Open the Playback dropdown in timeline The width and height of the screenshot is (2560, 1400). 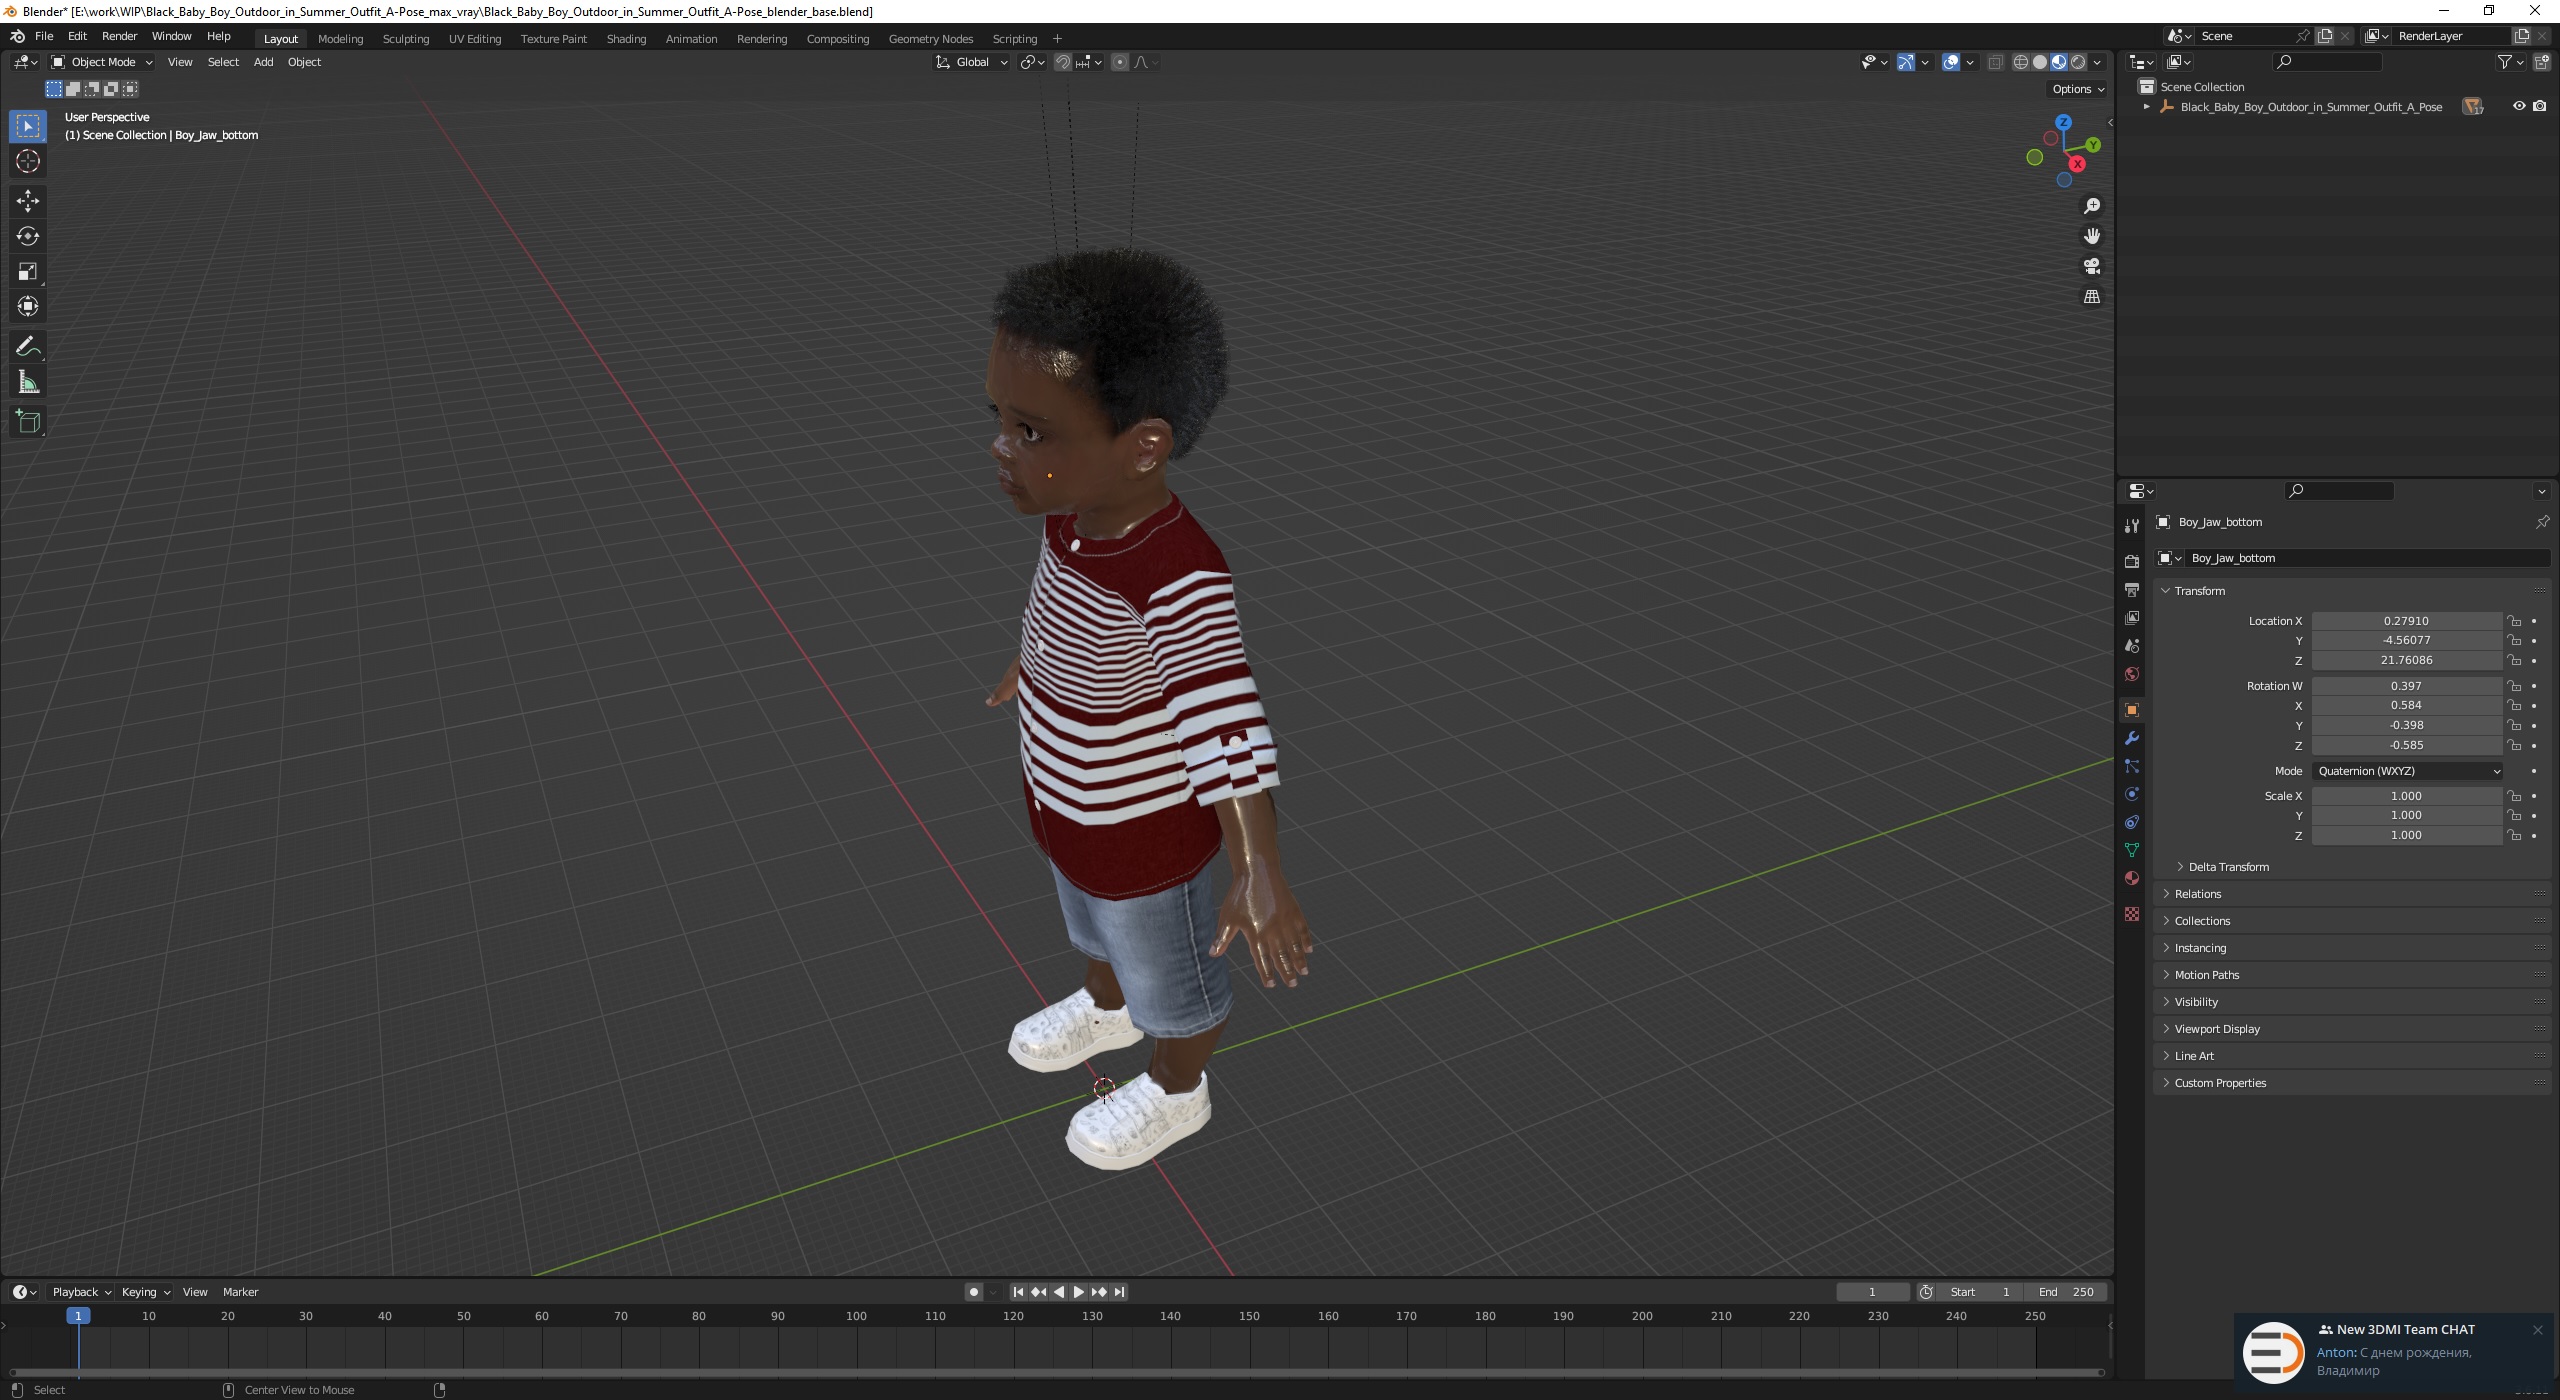[x=81, y=1292]
